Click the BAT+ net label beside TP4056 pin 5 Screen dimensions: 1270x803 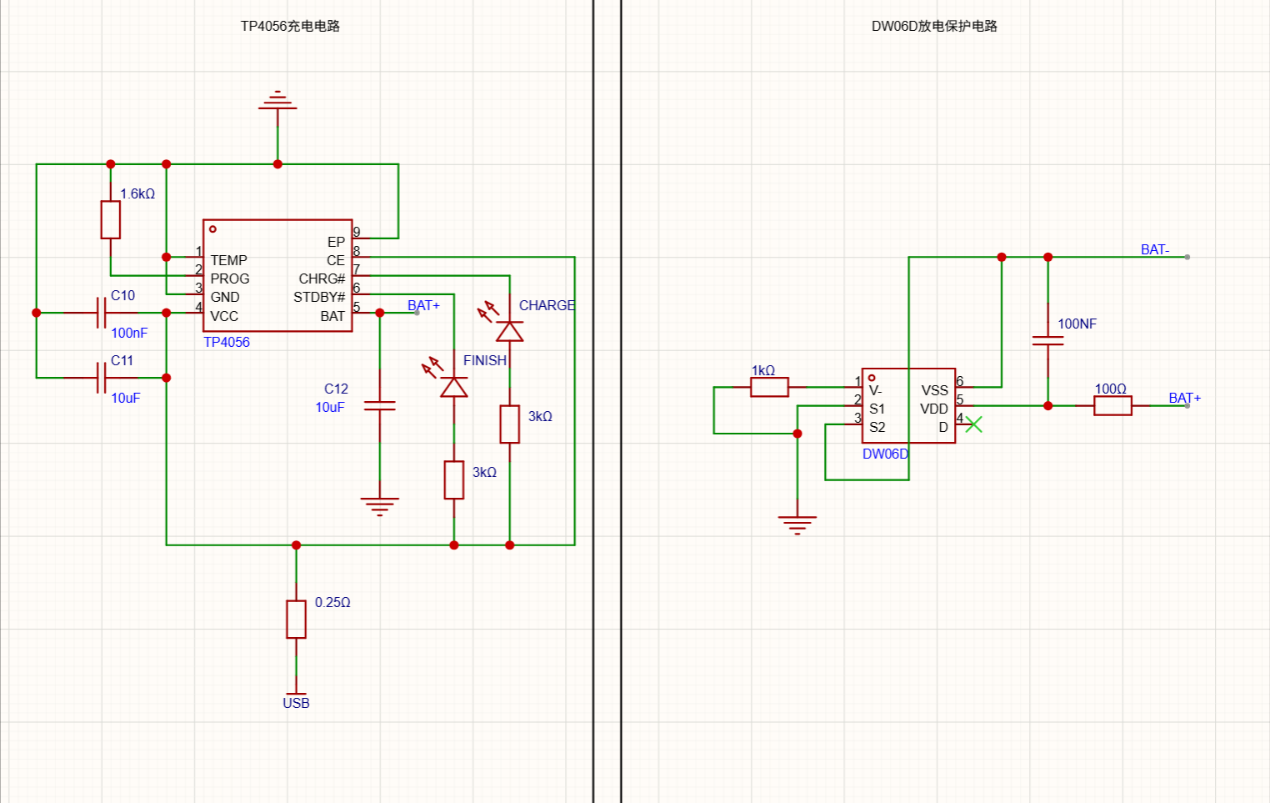[424, 305]
